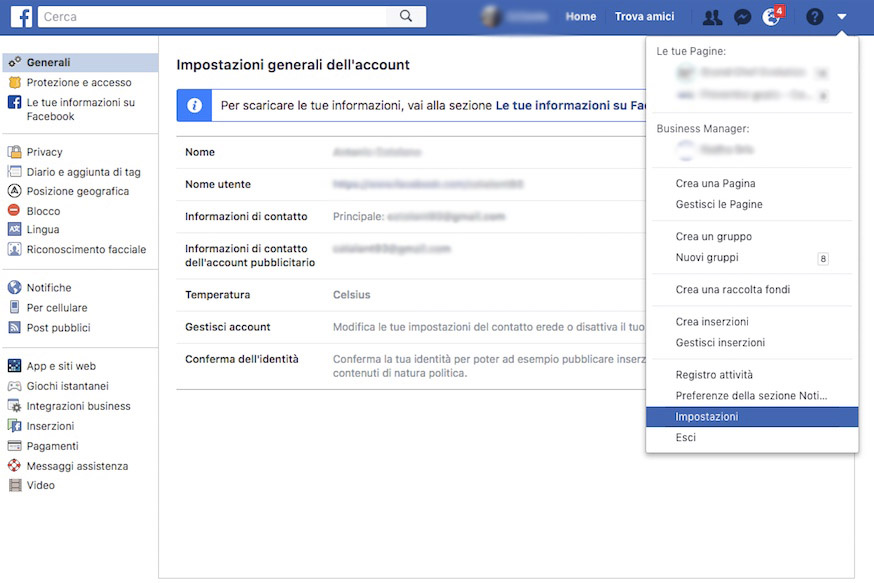Click the search magnifier button

[x=406, y=16]
